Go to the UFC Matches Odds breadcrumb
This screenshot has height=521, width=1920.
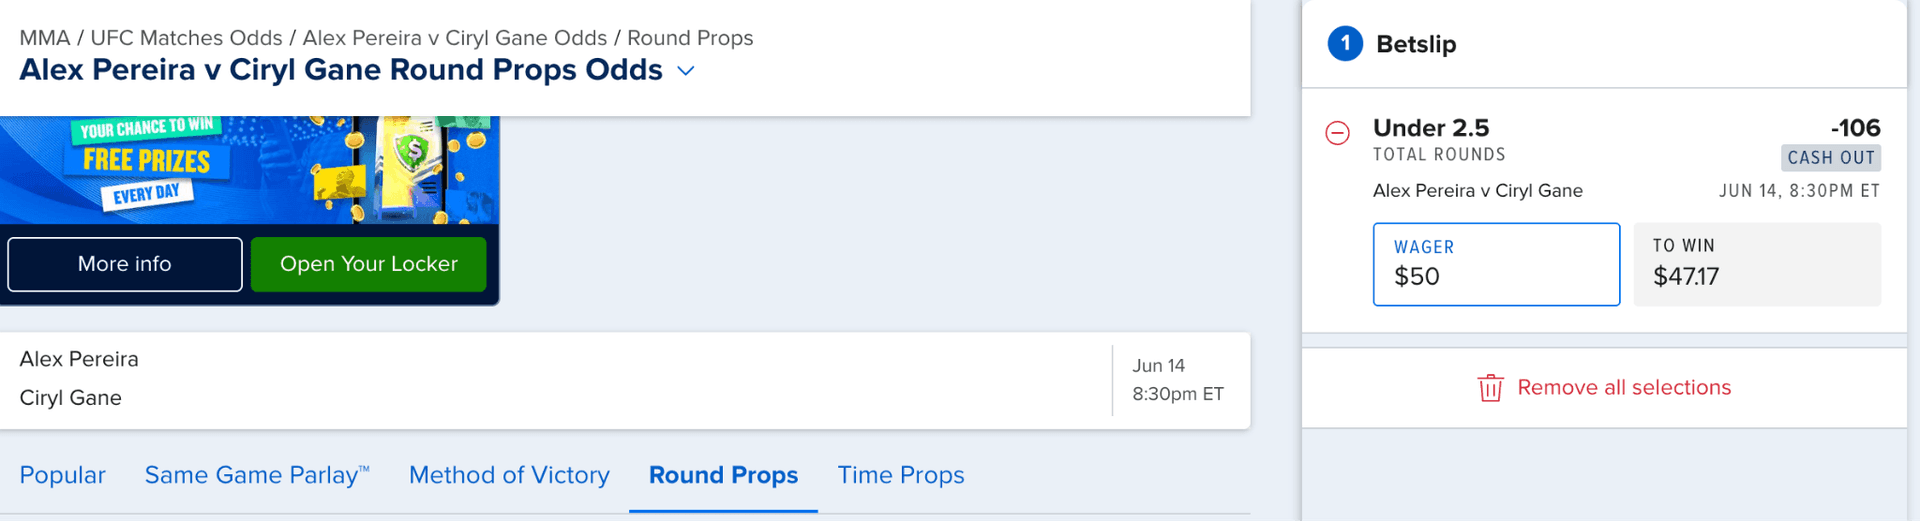[x=186, y=38]
